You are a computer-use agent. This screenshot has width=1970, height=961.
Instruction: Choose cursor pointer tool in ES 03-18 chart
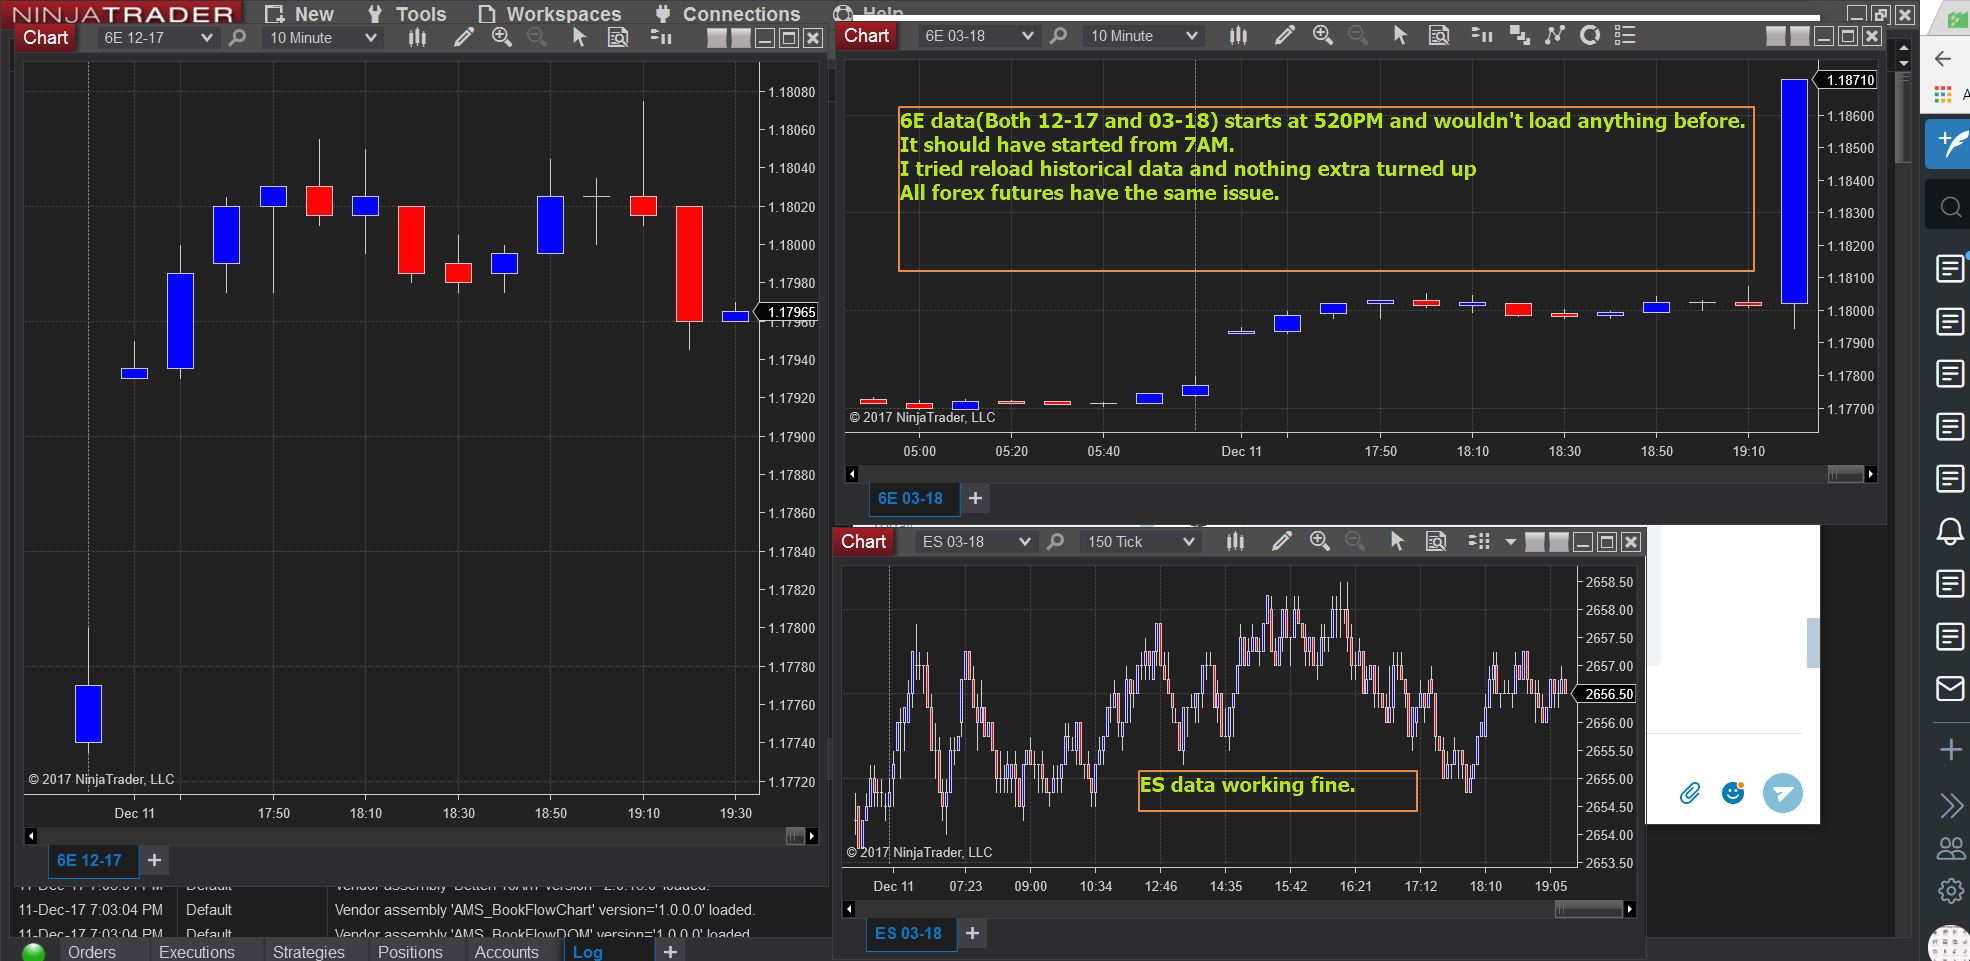tap(1397, 542)
